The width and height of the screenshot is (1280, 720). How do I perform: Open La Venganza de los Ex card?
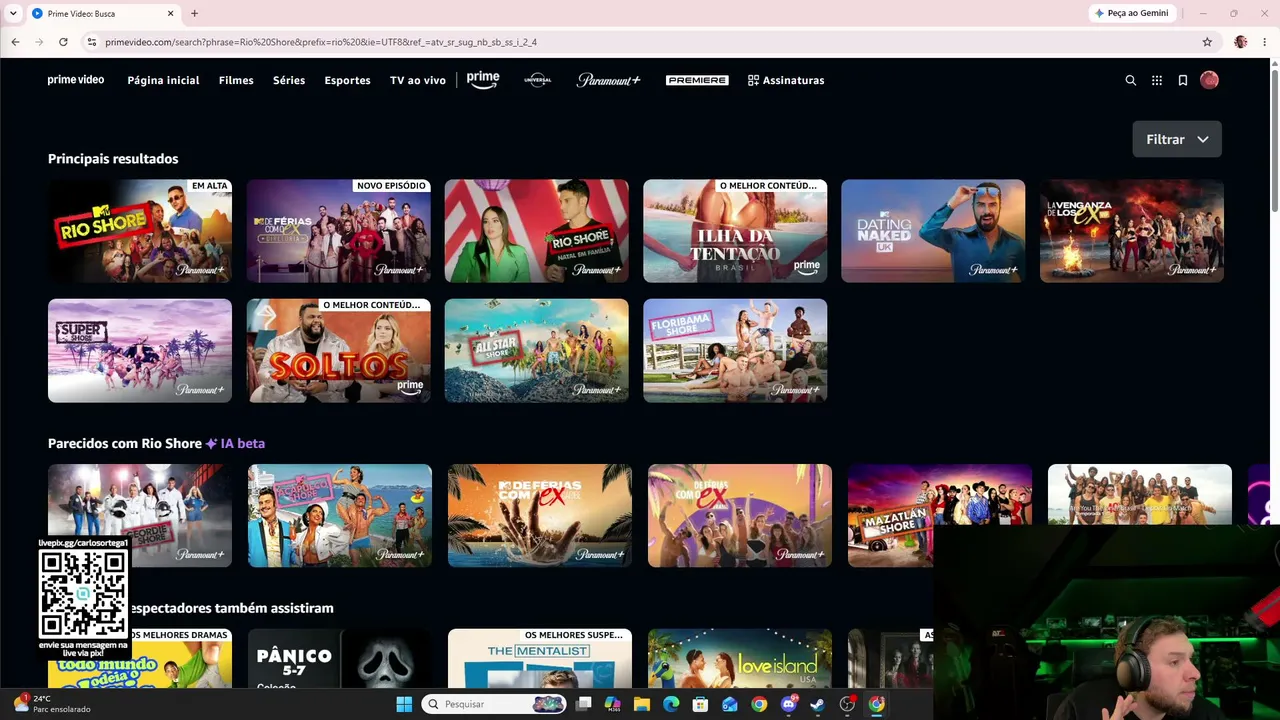[x=1132, y=231]
